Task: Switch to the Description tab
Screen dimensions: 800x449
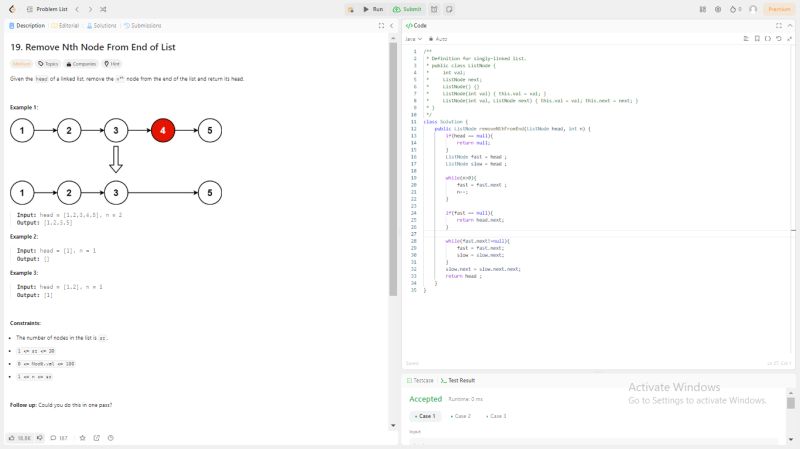Action: tap(27, 26)
